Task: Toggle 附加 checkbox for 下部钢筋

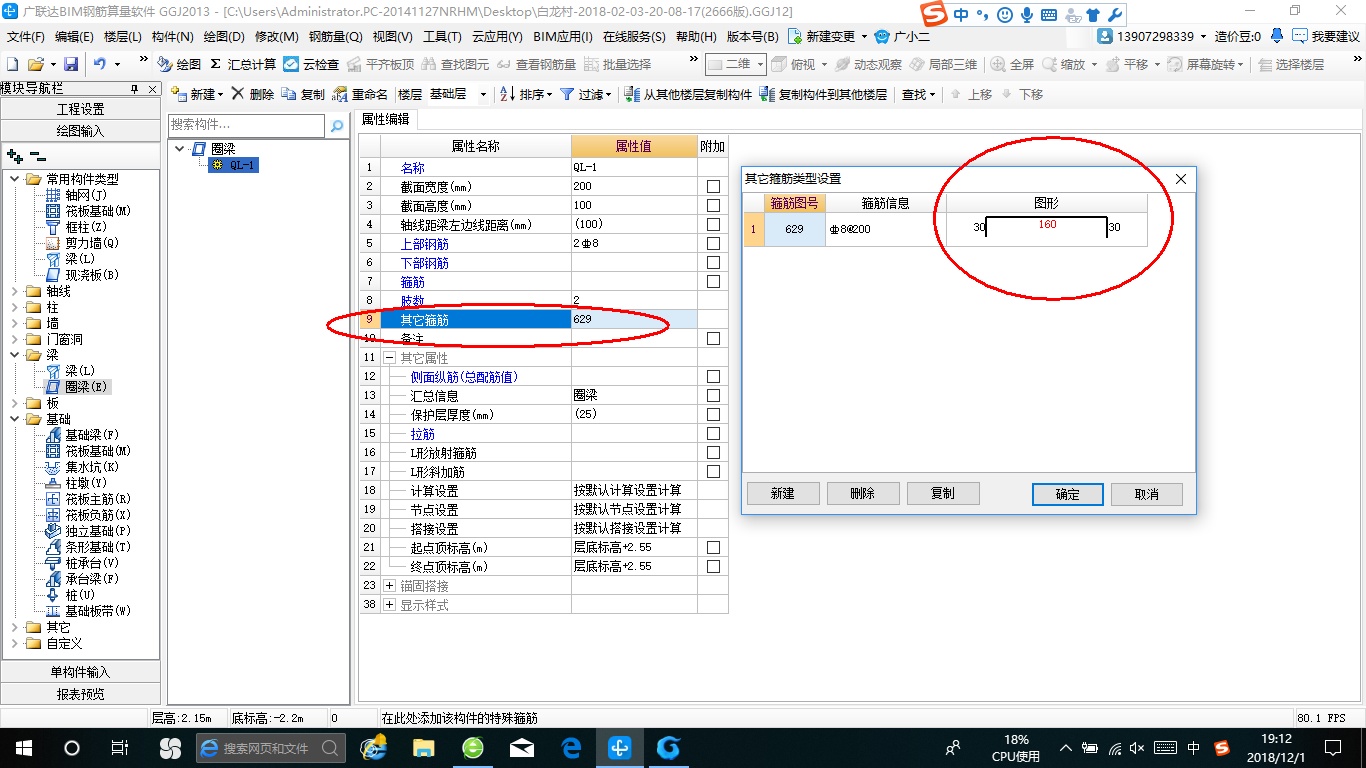Action: [x=713, y=263]
